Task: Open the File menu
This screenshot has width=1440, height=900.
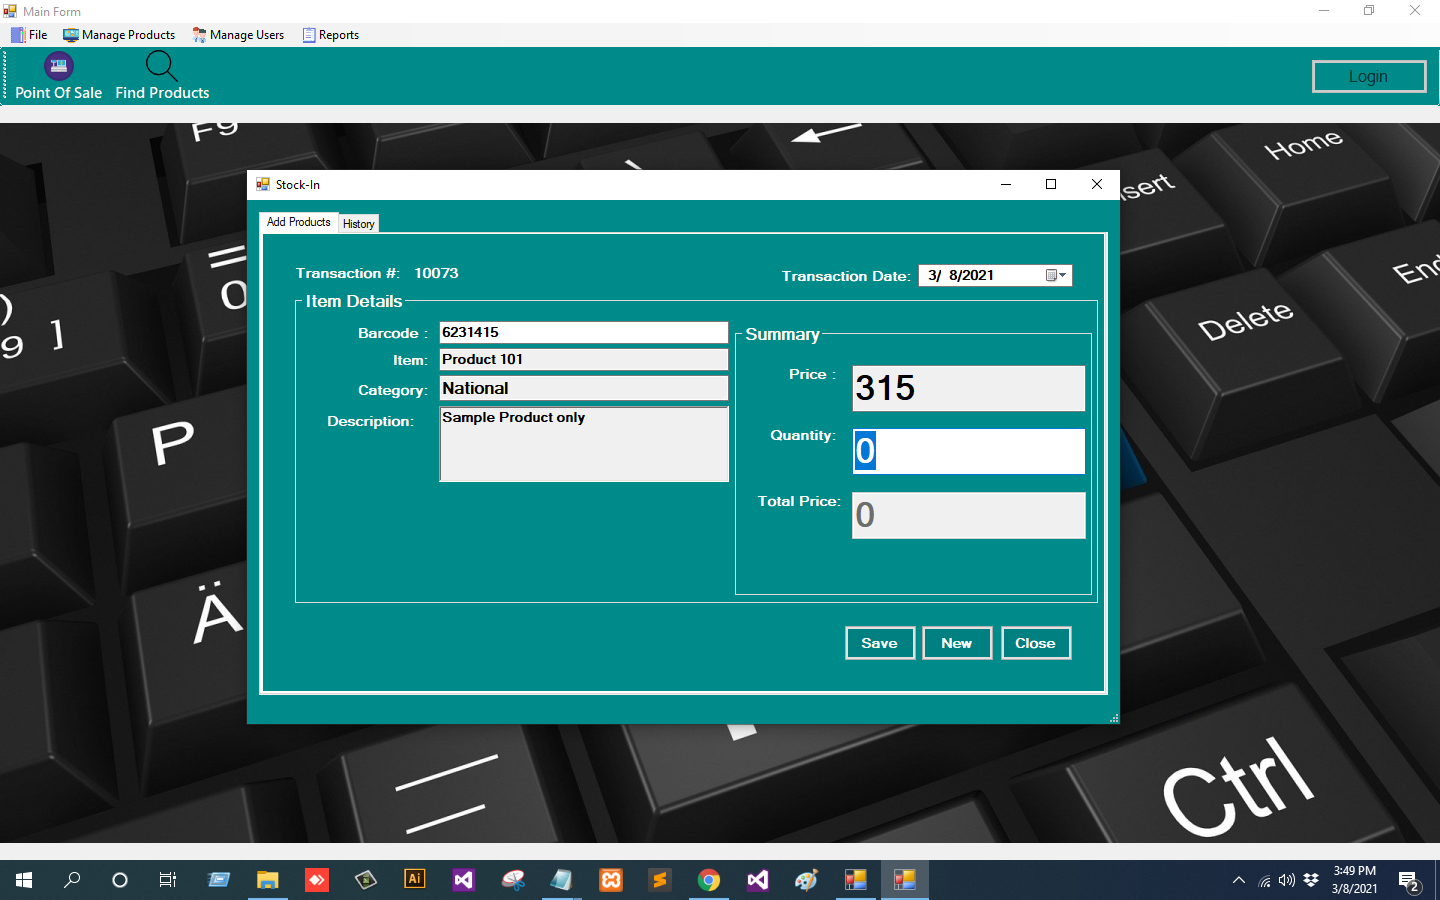Action: tap(30, 35)
